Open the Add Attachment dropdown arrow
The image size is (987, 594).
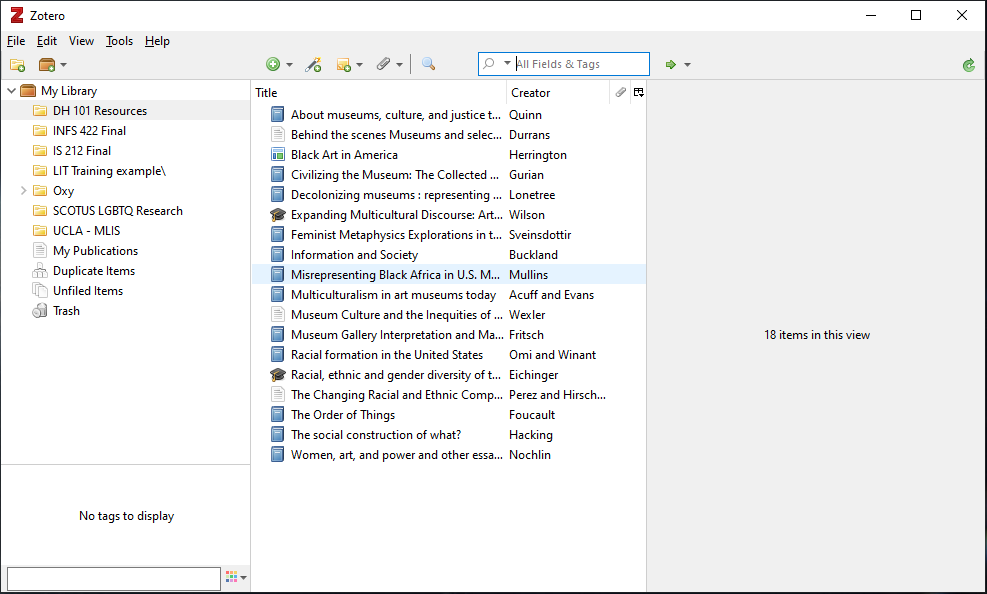tap(399, 65)
